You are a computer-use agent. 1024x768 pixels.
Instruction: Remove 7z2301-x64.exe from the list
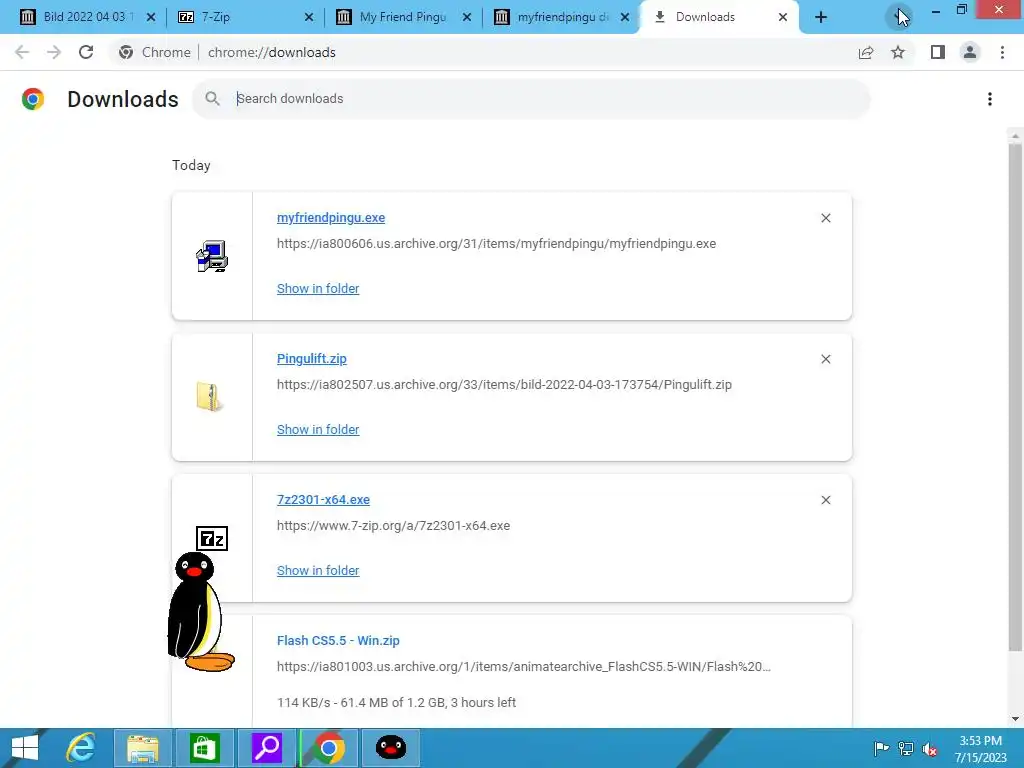coord(825,500)
